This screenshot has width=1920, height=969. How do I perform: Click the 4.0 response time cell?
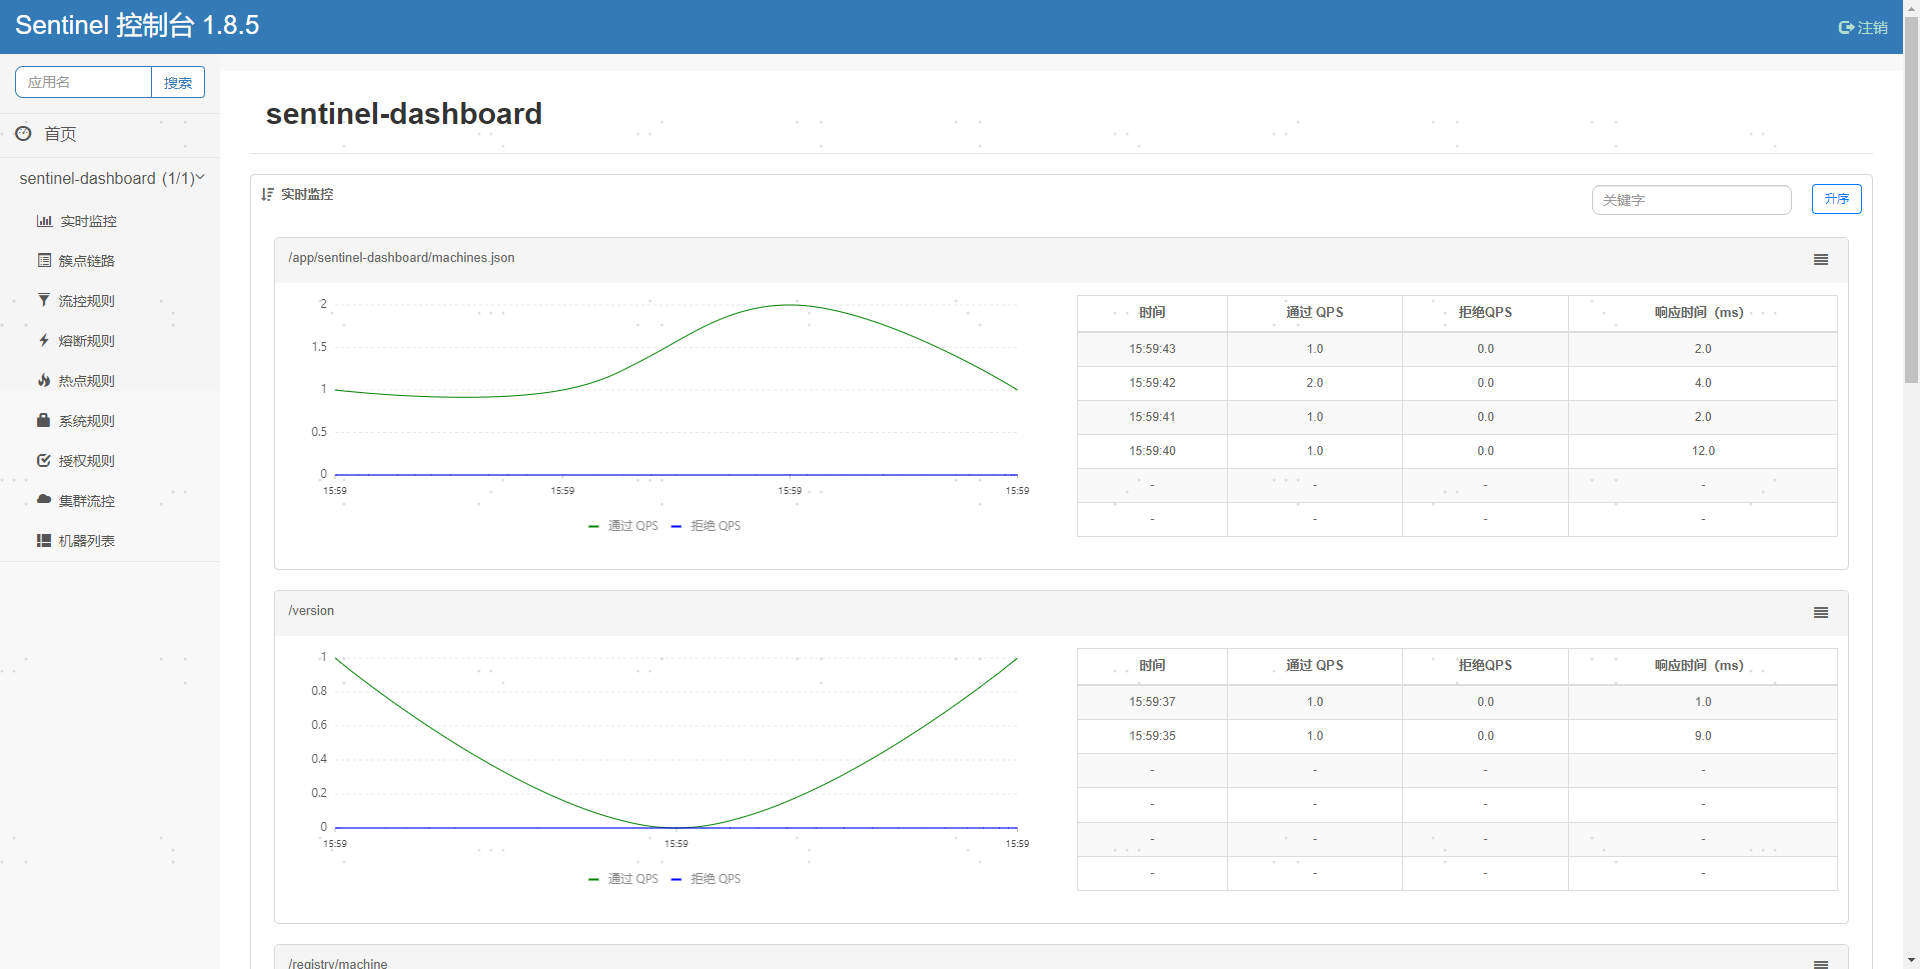pos(1703,383)
